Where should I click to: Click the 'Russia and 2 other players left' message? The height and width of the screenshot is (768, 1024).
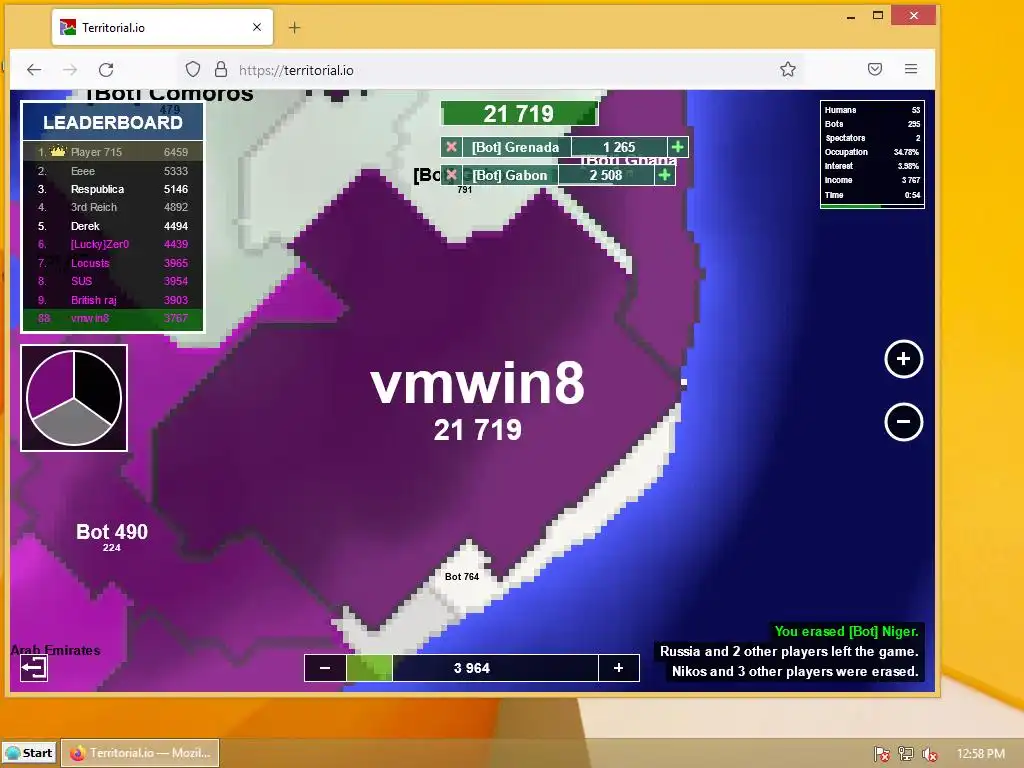pos(789,651)
